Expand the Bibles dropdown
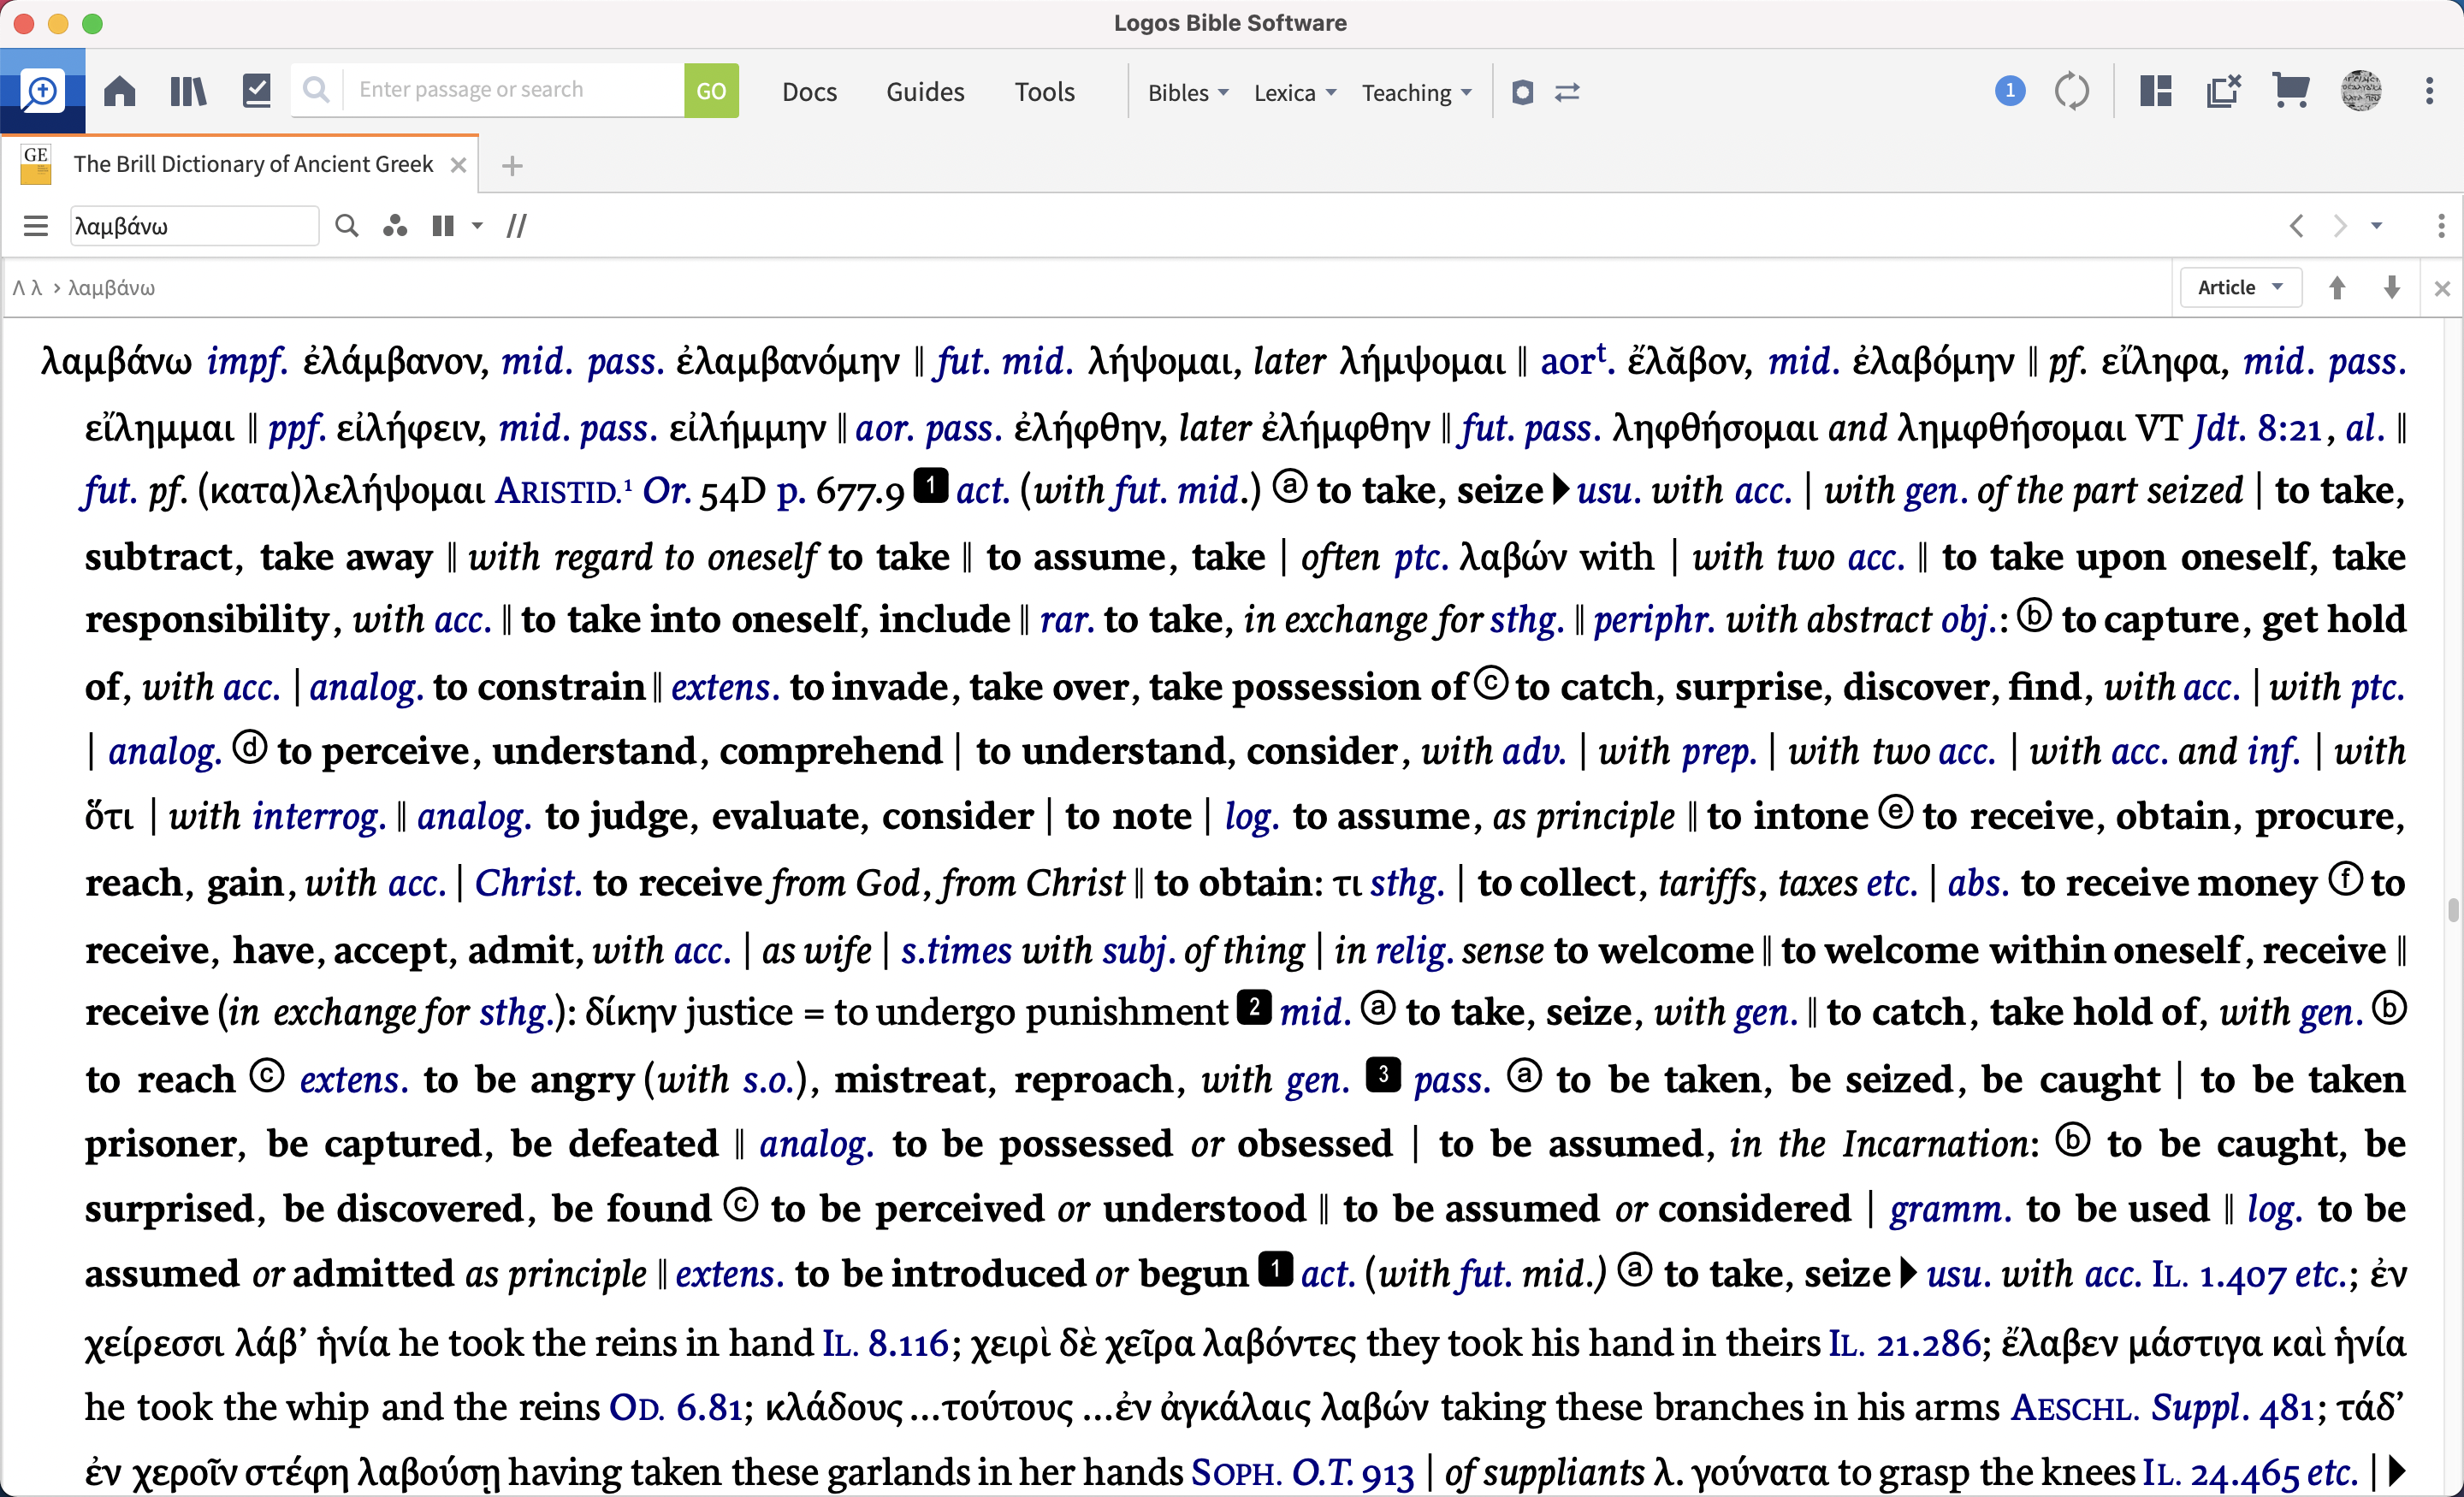This screenshot has height=1497, width=2464. pyautogui.click(x=1187, y=93)
